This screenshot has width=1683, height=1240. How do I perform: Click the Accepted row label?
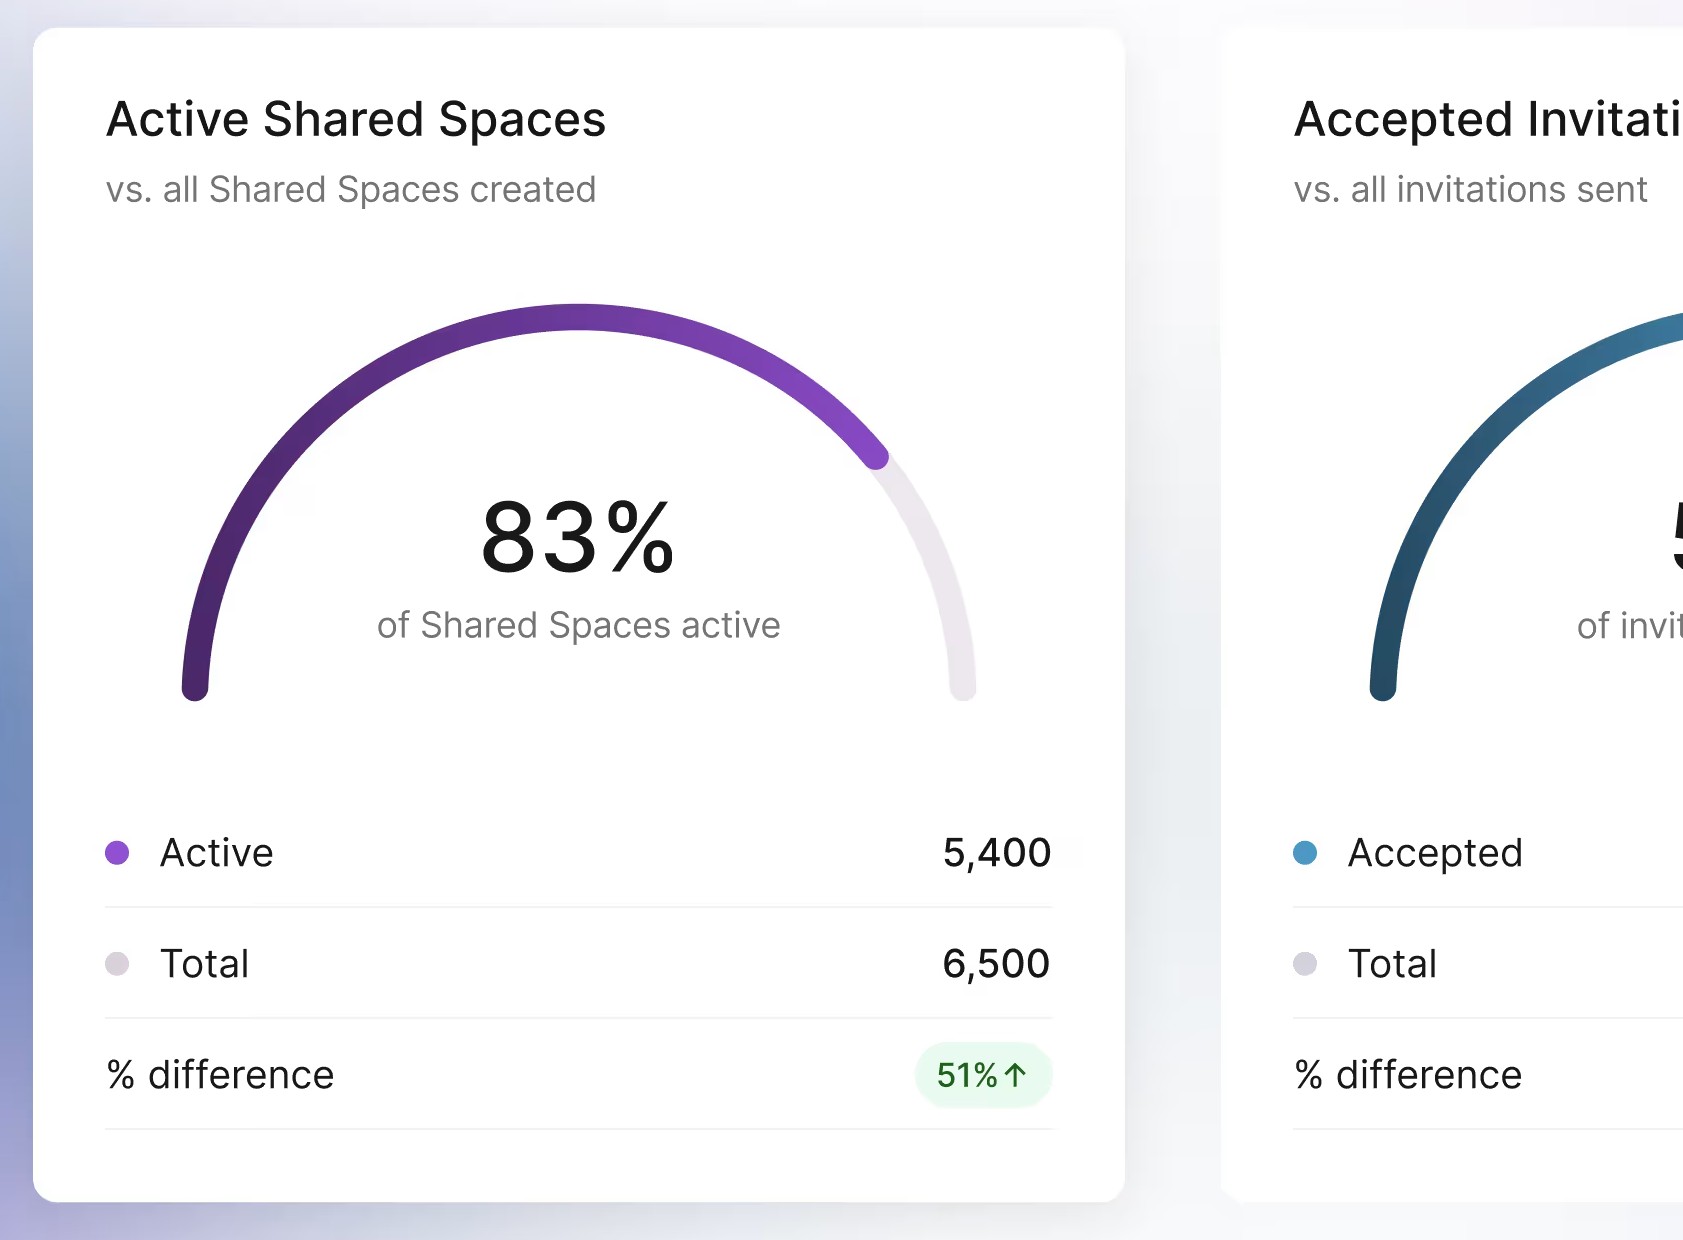coord(1435,853)
